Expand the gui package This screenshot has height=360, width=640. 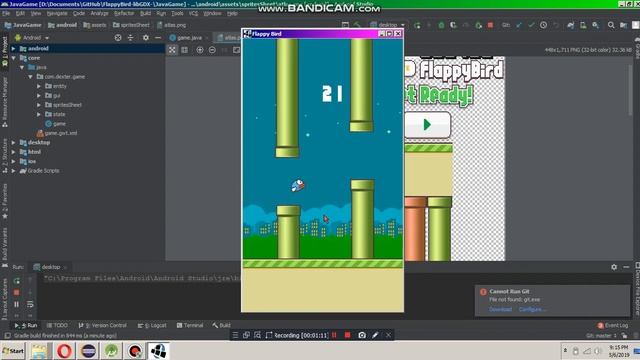[x=39, y=96]
